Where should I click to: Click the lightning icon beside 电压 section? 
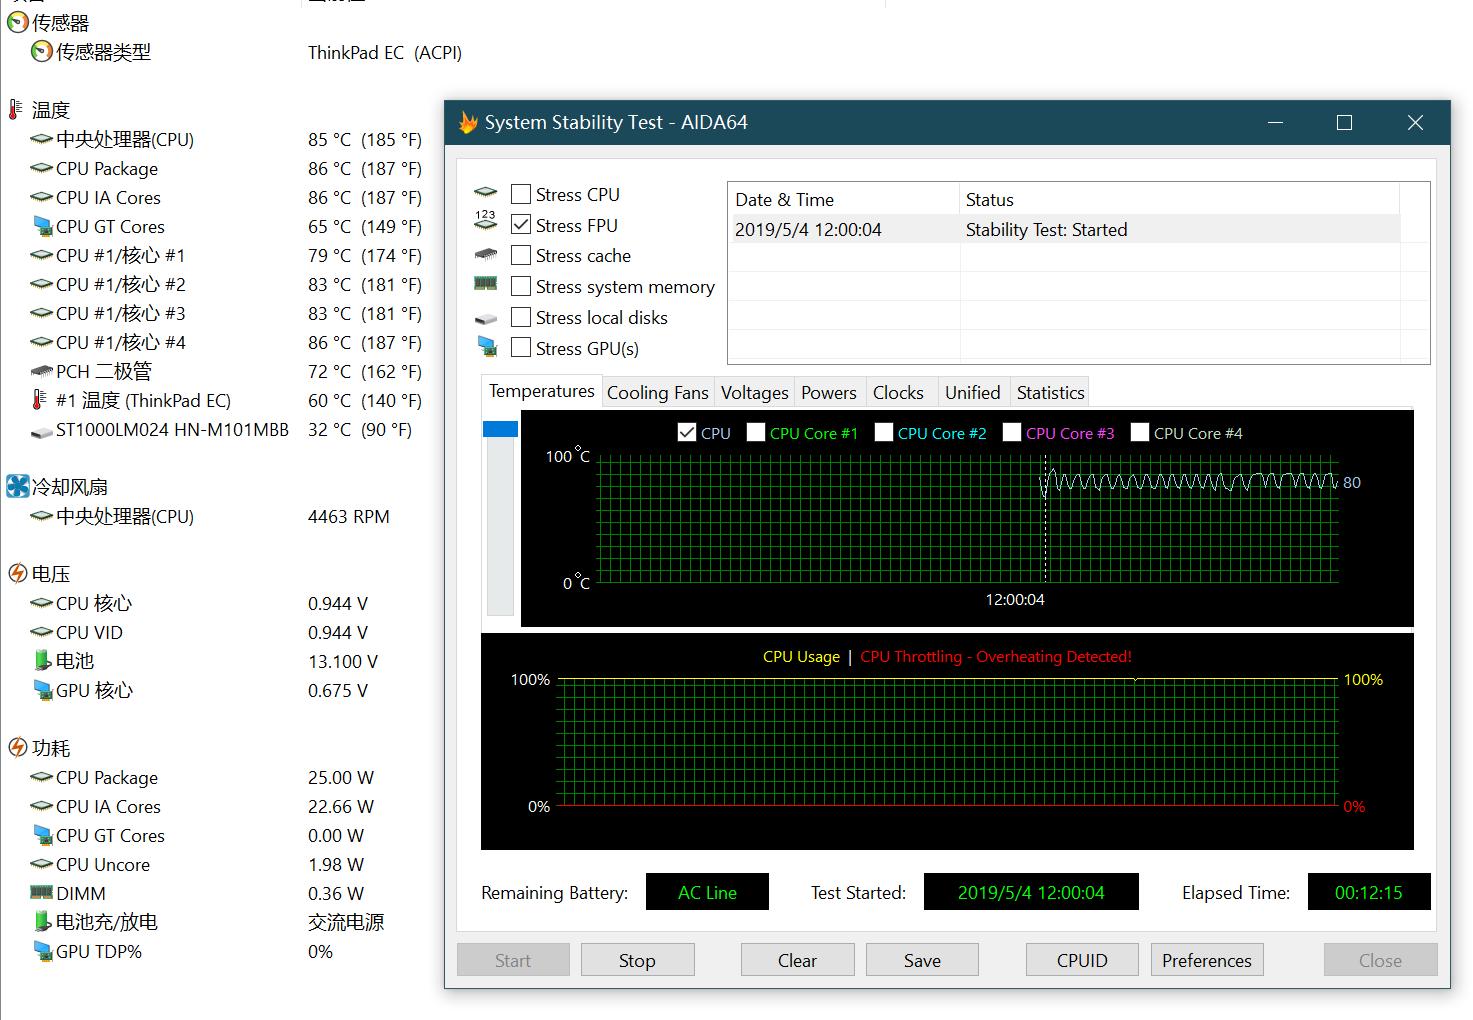point(17,573)
